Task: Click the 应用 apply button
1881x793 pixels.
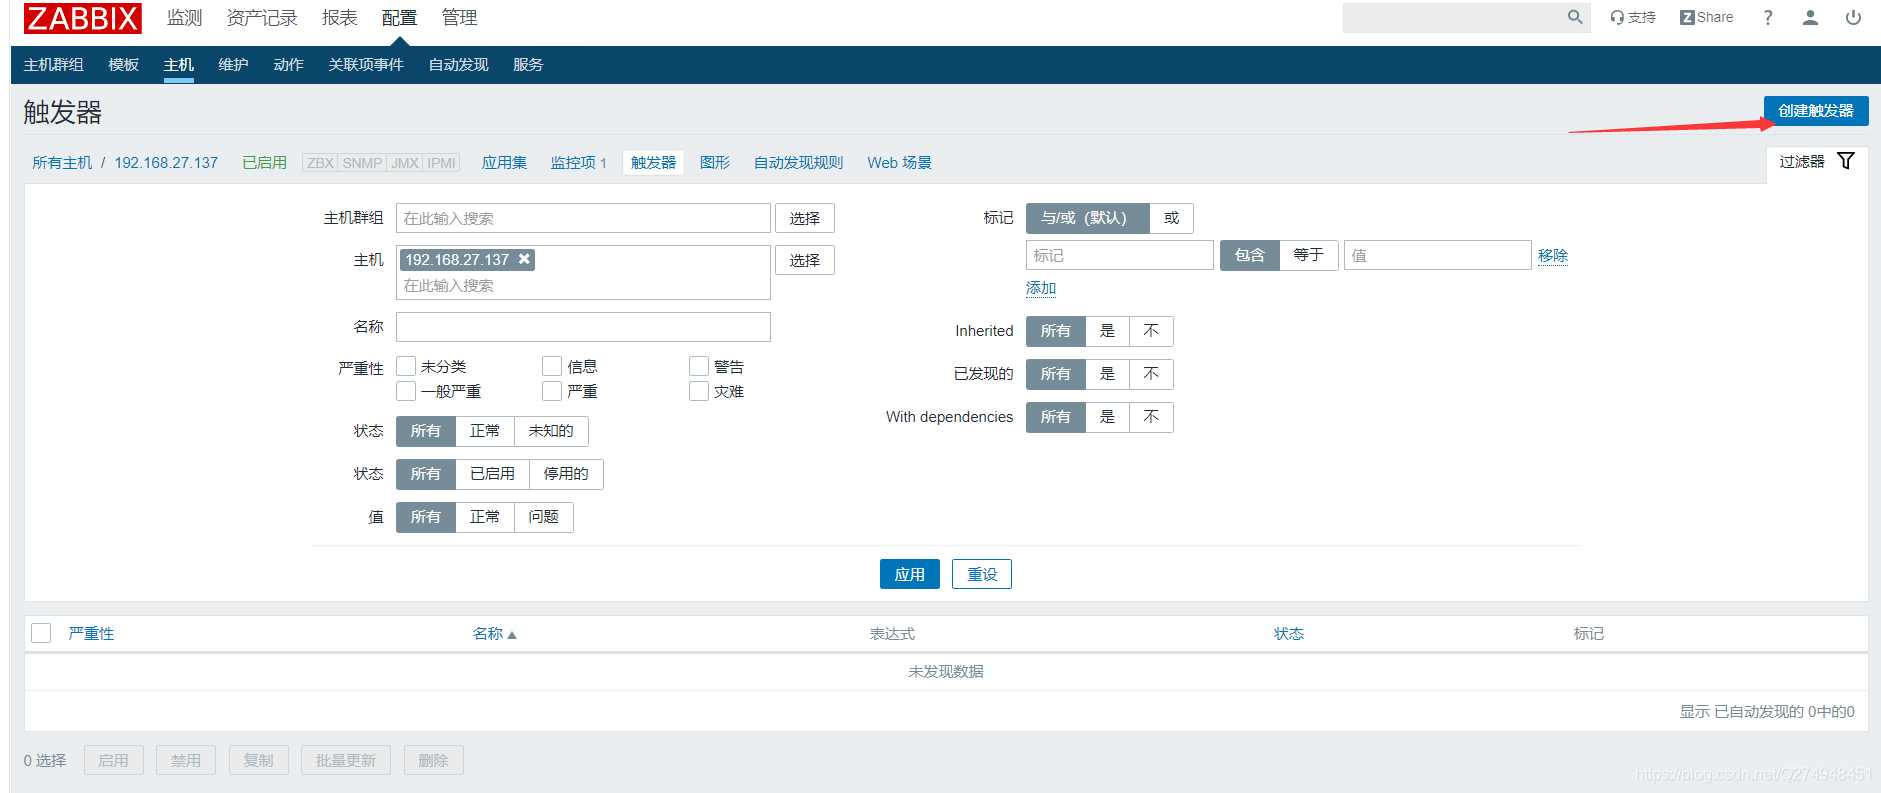Action: tap(910, 574)
